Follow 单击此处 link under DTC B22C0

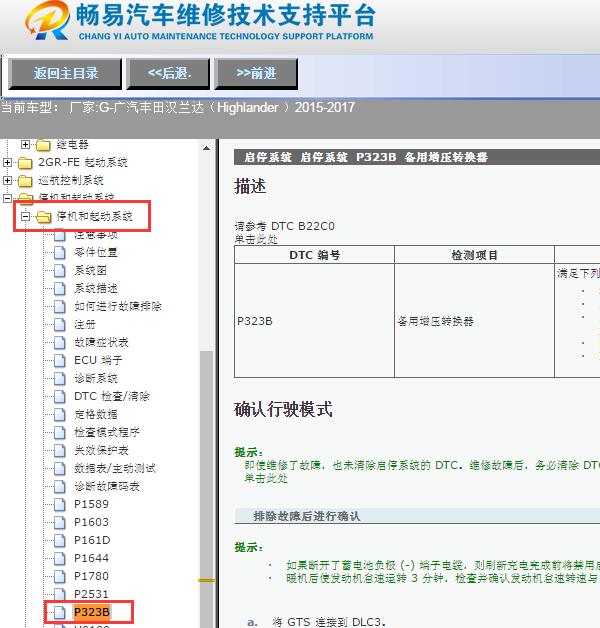pos(256,240)
